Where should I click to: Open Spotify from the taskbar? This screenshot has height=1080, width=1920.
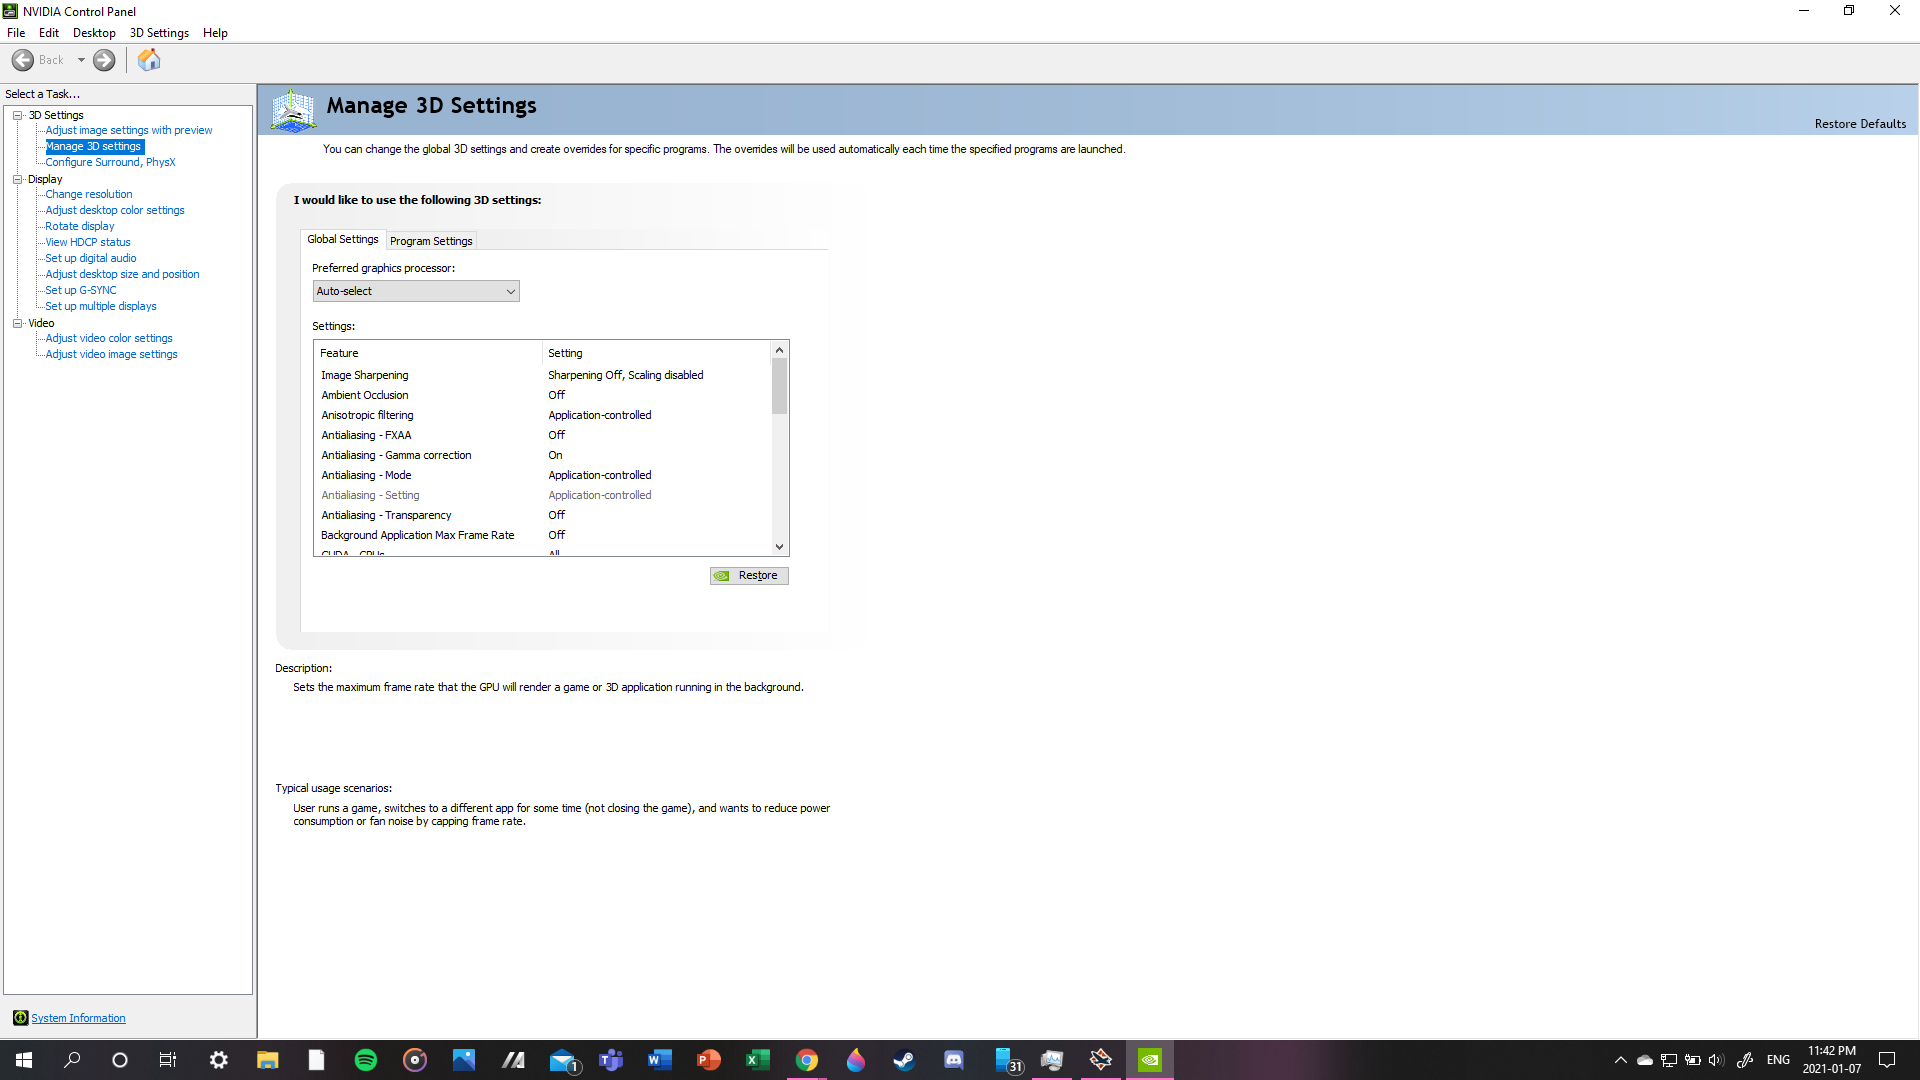pyautogui.click(x=366, y=1060)
